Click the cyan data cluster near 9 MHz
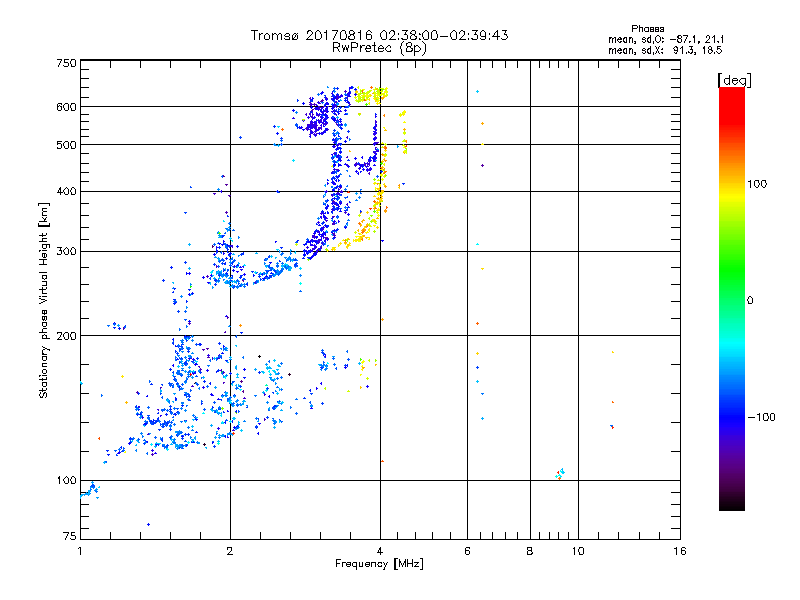800x600 pixels. click(560, 474)
